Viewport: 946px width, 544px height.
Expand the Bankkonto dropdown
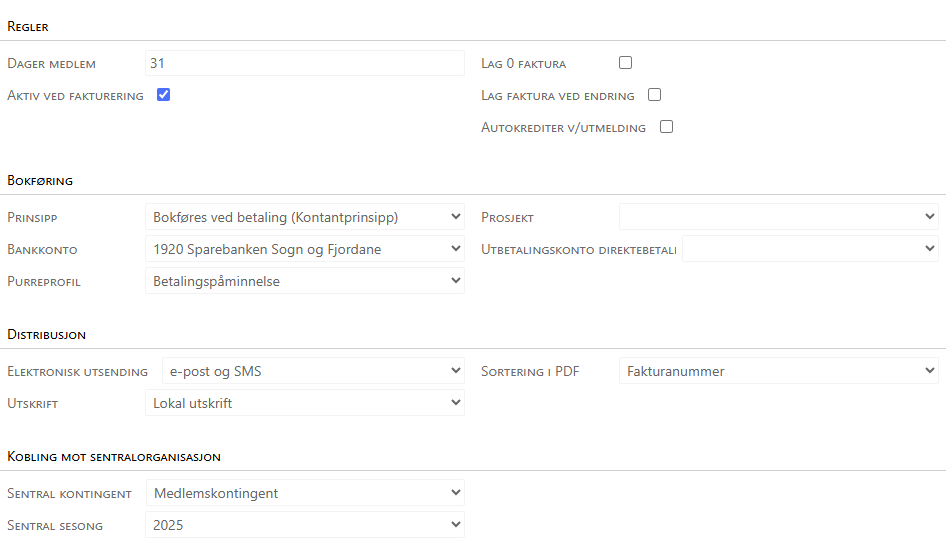point(304,249)
